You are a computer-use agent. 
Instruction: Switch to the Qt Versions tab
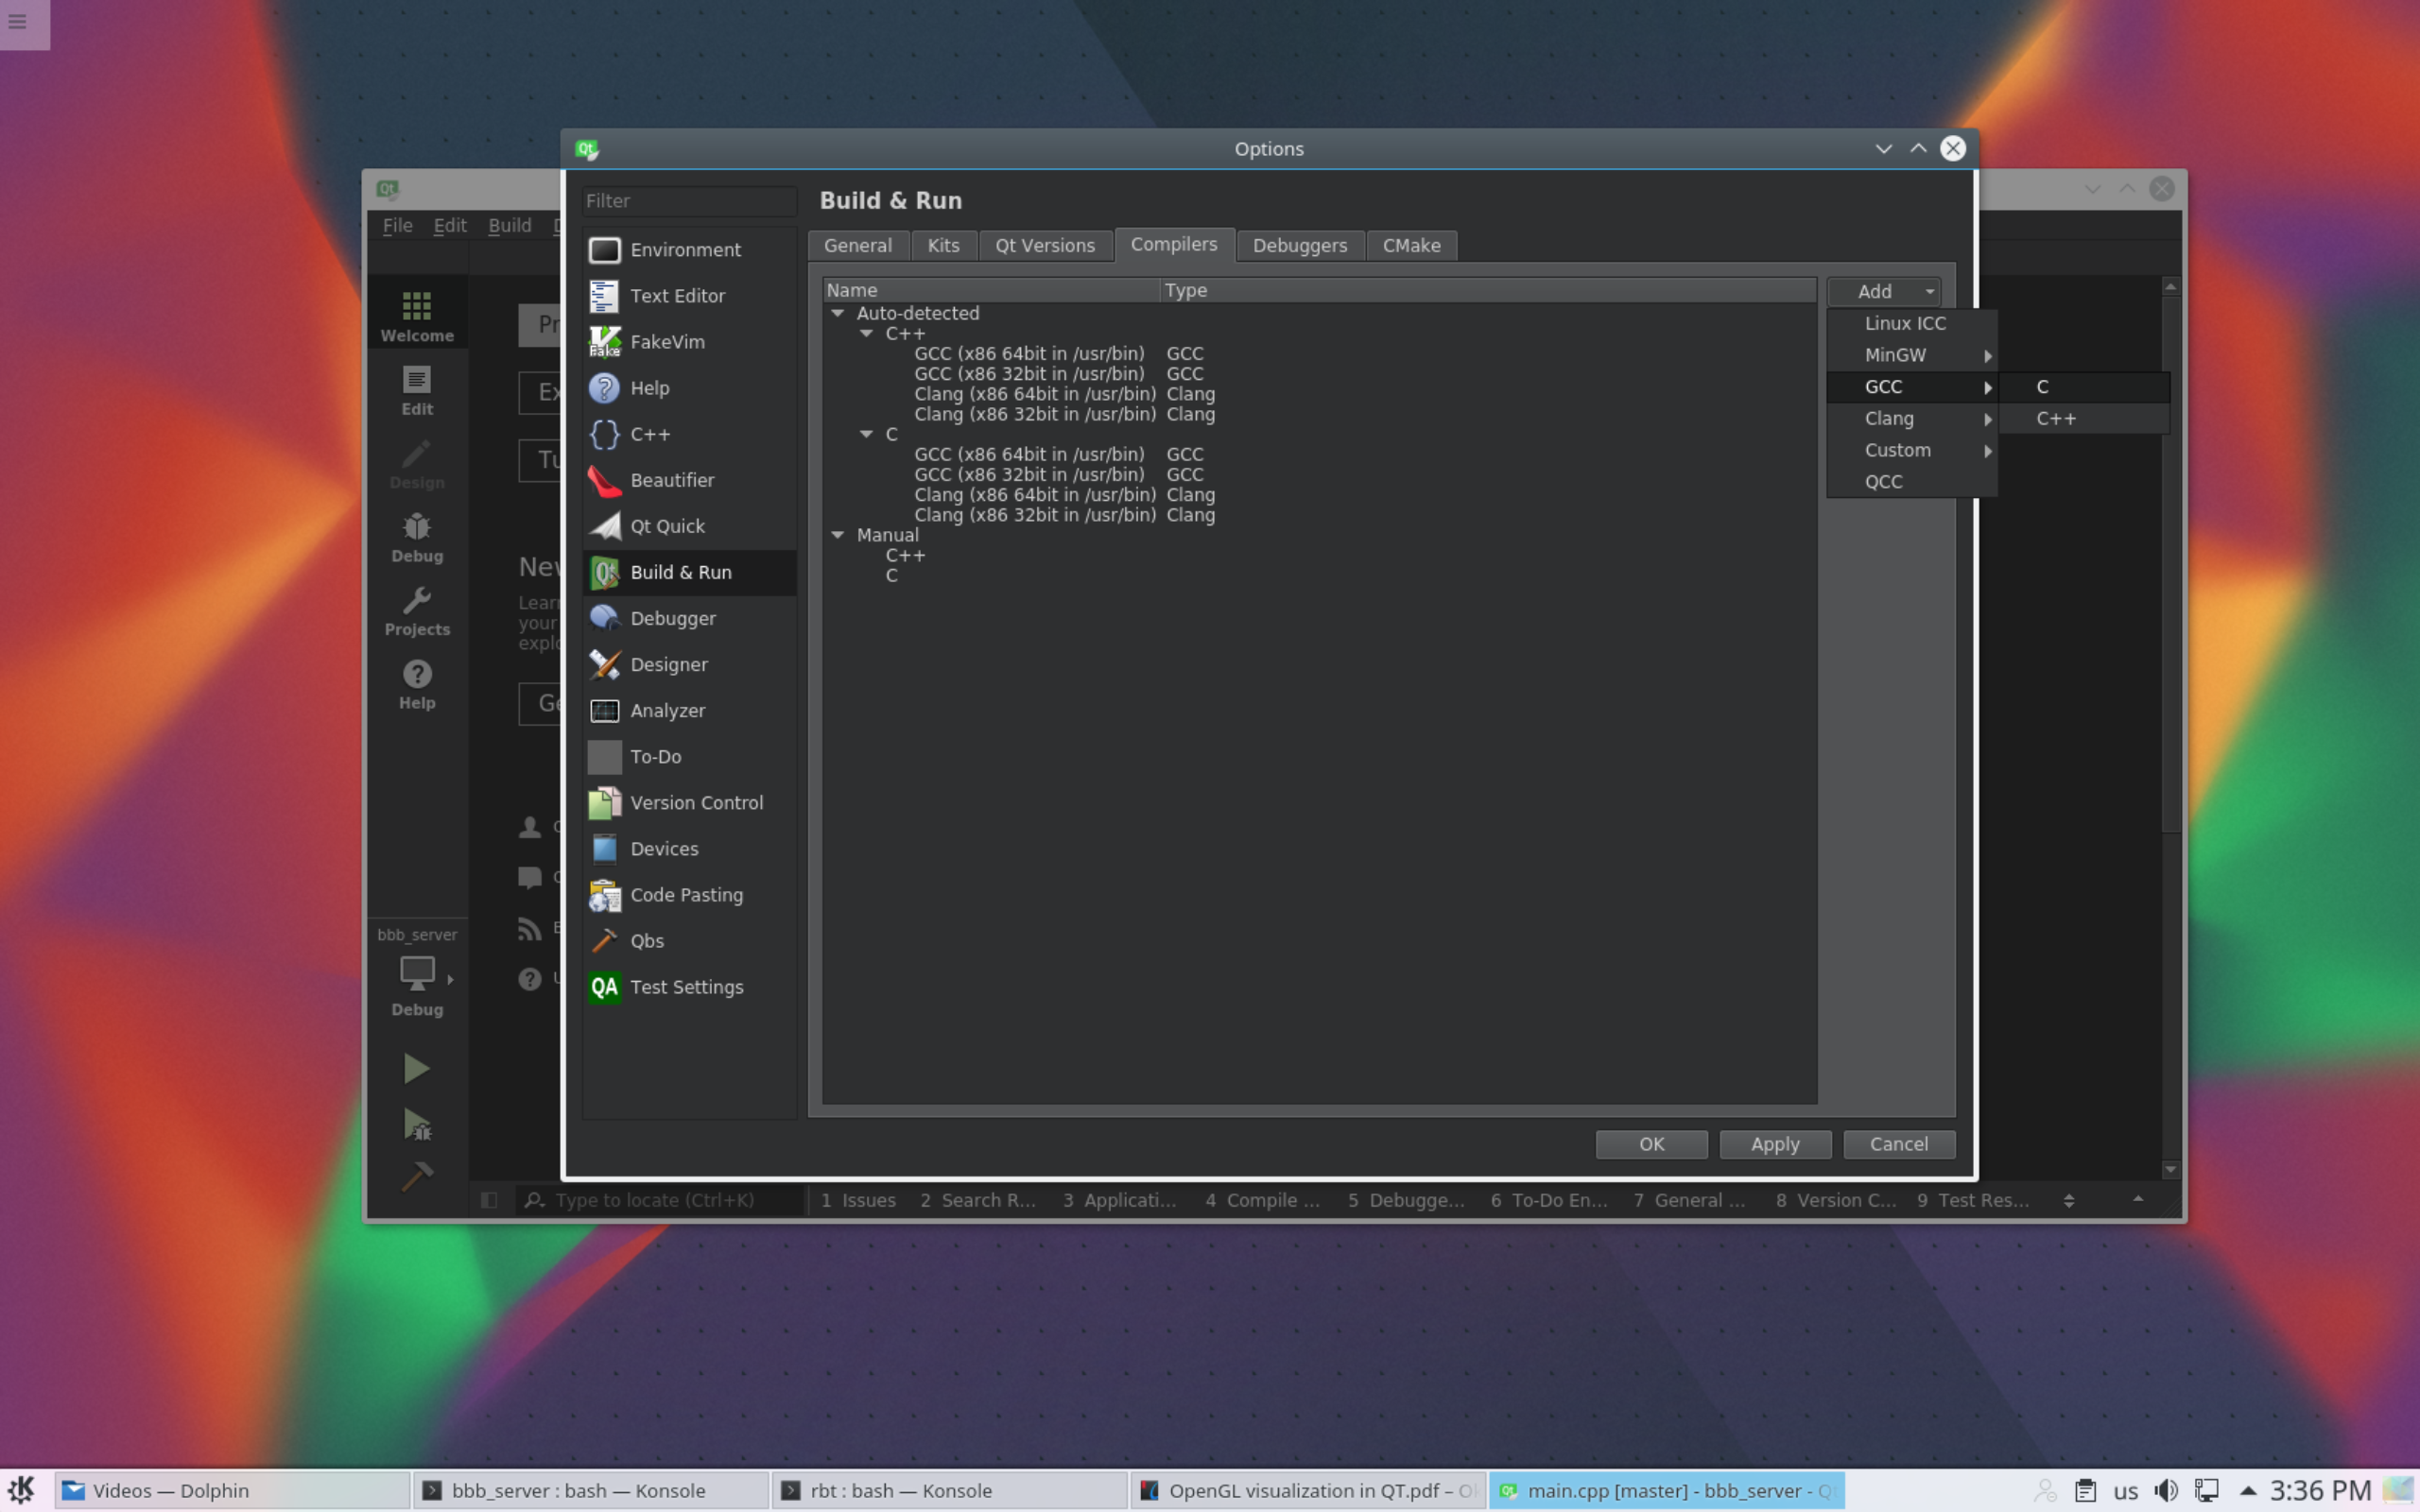[x=1045, y=246]
